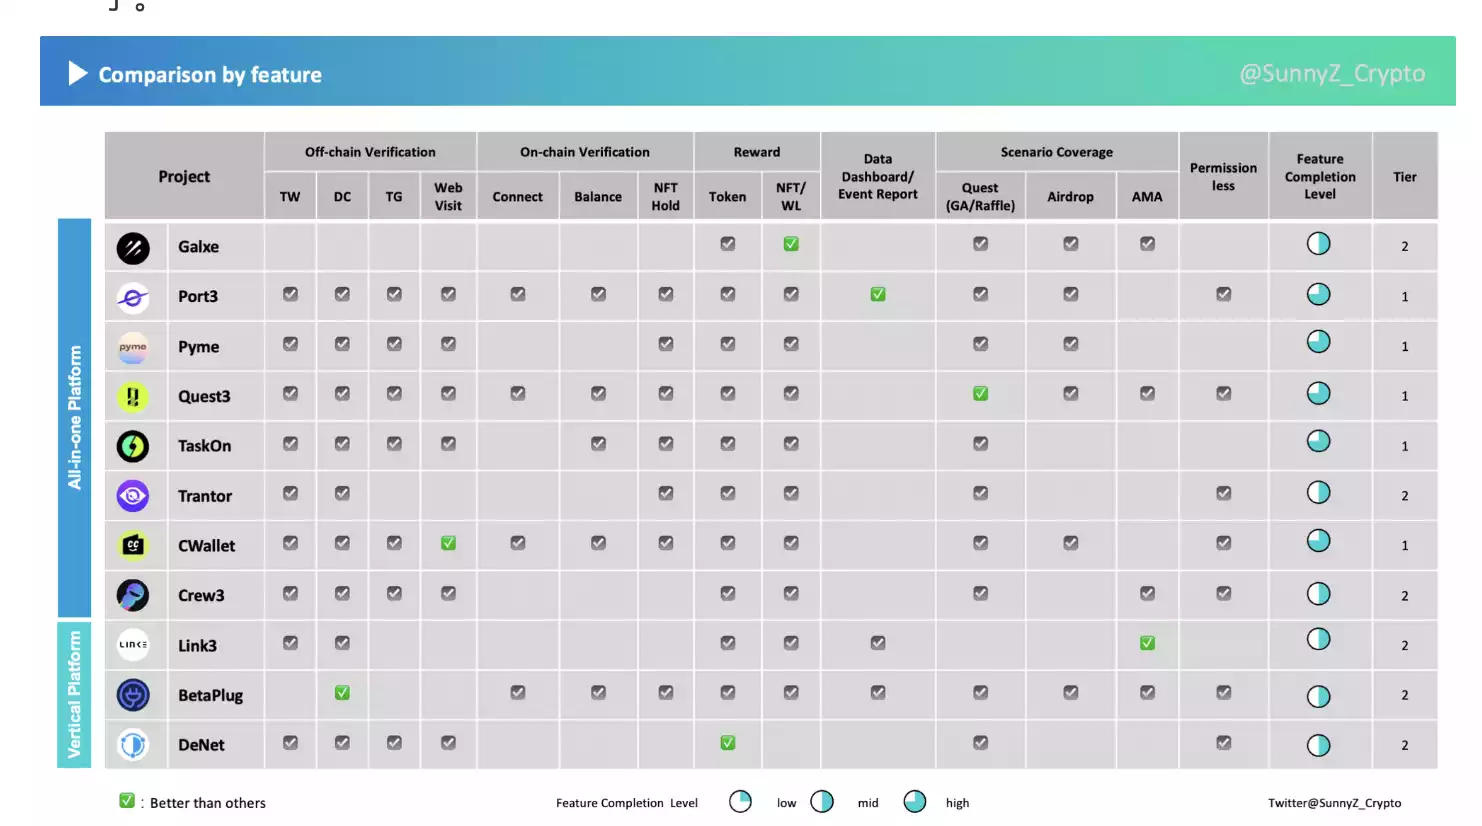Select the TaskOn lightning logo icon
1482x826 pixels.
(x=133, y=446)
